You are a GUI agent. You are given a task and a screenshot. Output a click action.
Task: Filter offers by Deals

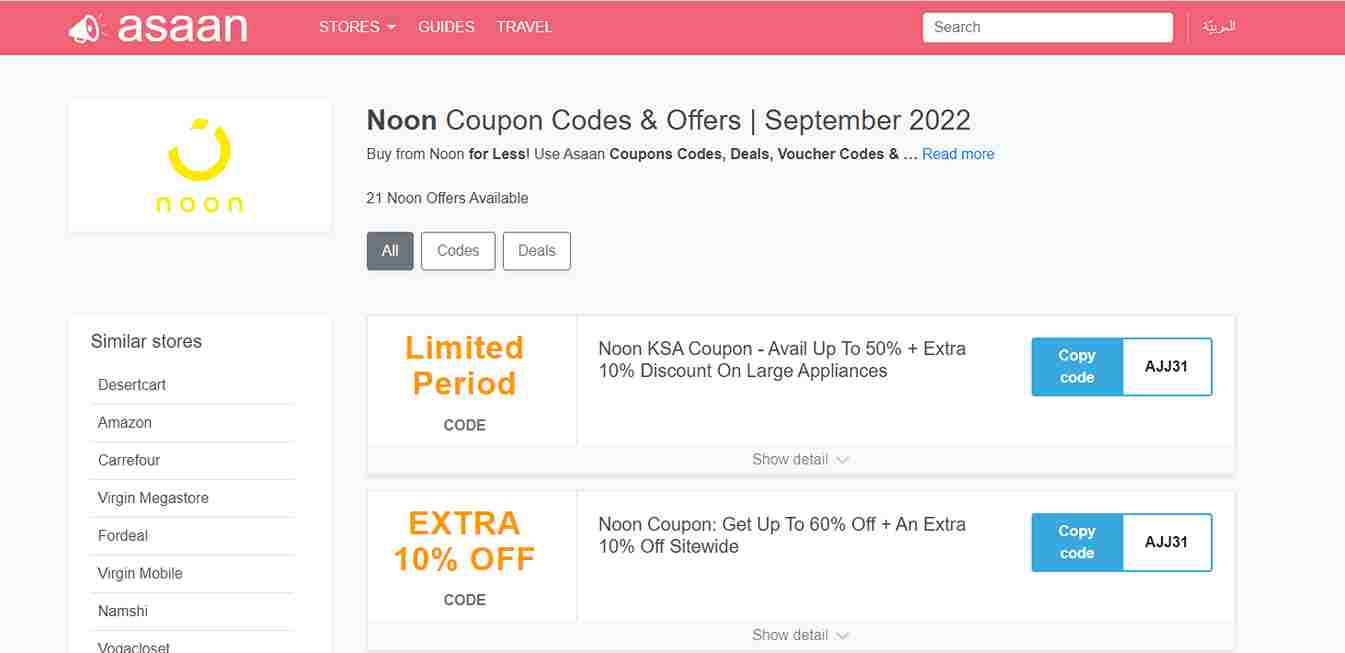coord(536,251)
